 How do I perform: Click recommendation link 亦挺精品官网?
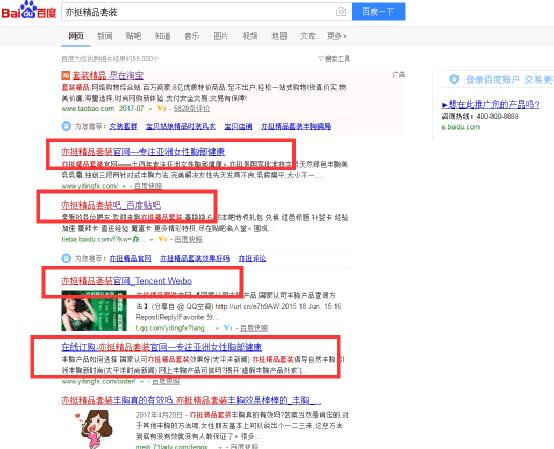click(x=130, y=258)
